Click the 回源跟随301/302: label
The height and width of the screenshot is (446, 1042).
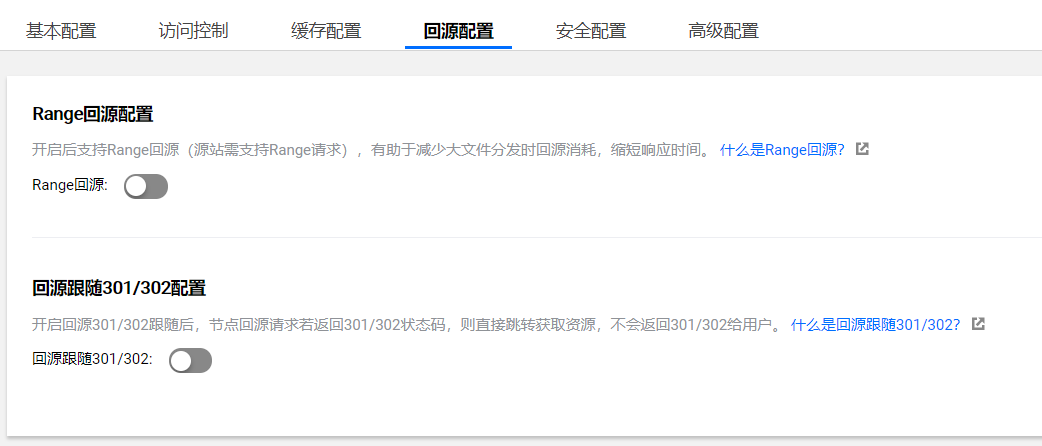(92, 360)
